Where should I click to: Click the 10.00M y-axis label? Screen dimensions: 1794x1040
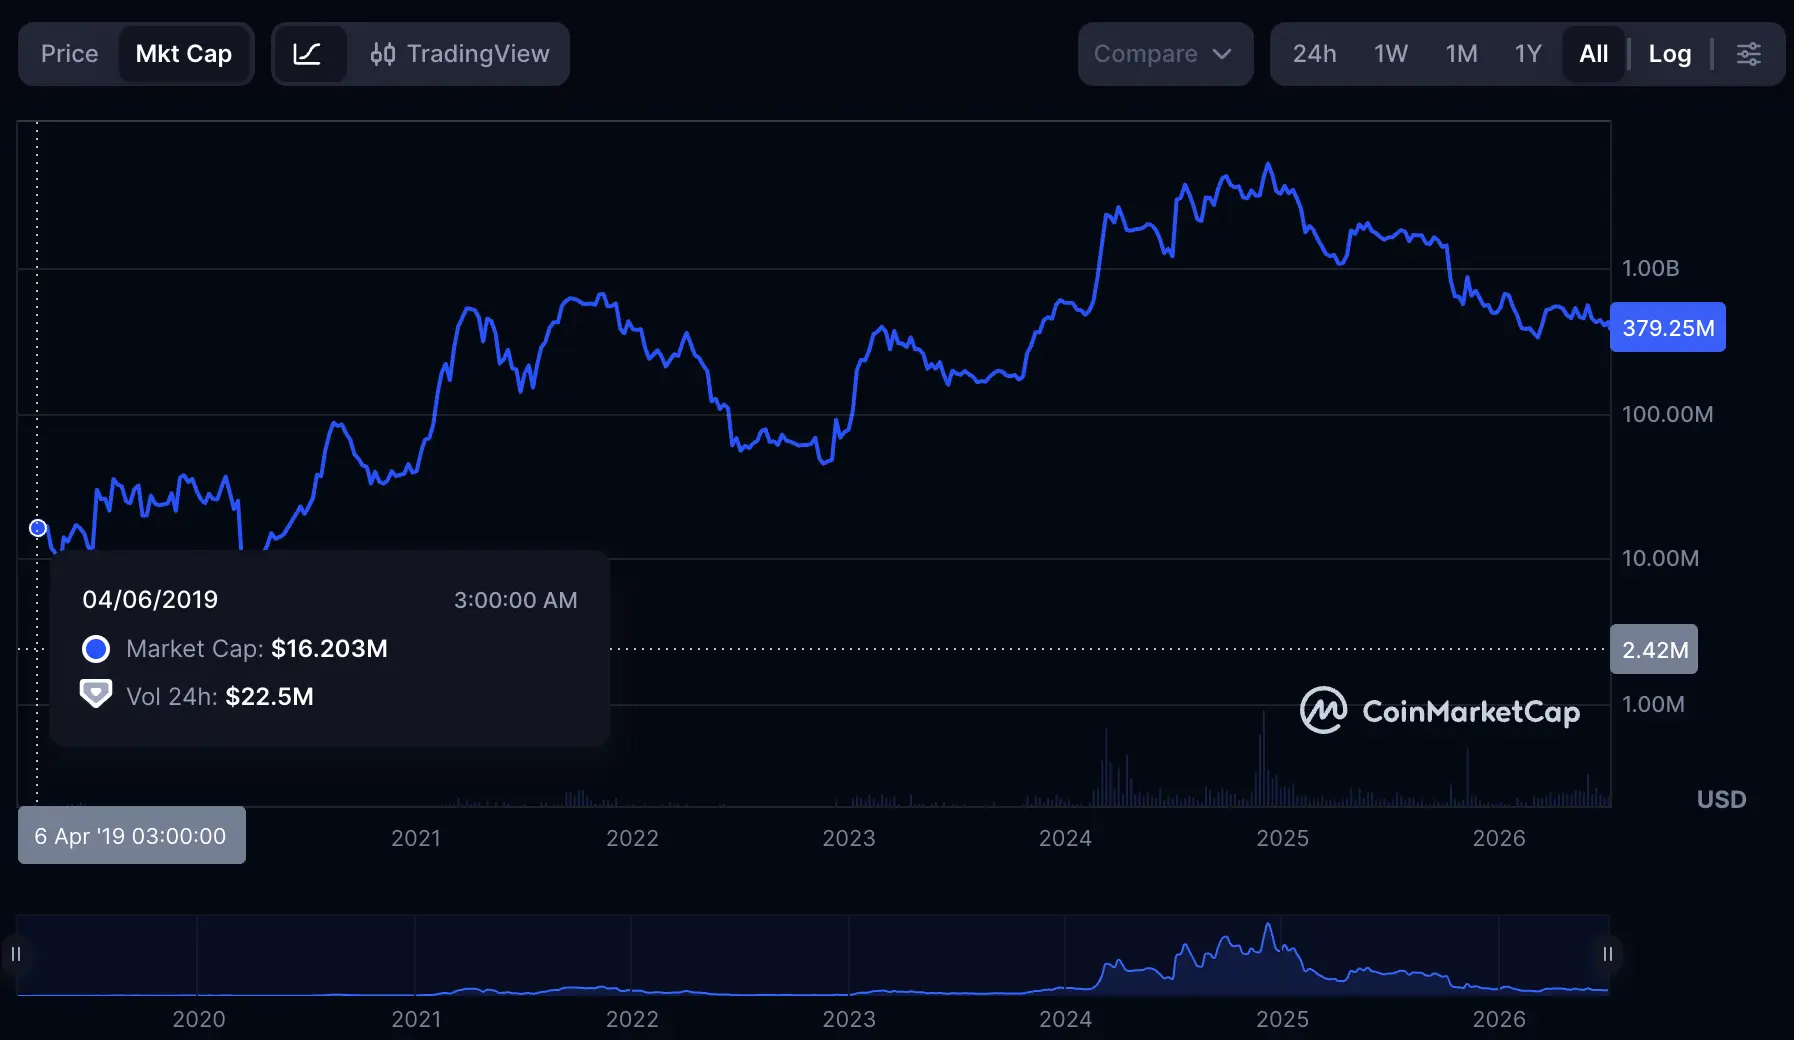(1660, 558)
